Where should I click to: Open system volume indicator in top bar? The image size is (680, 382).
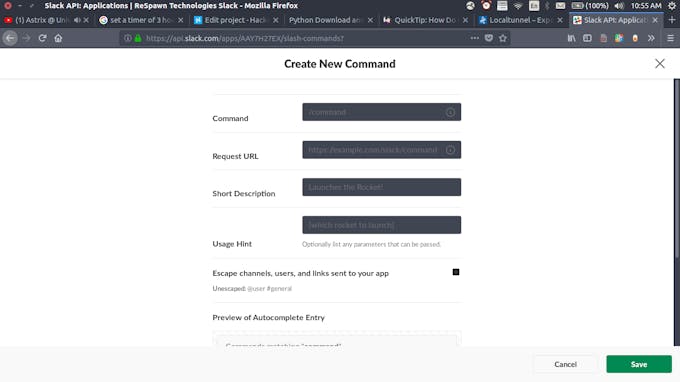[619, 6]
